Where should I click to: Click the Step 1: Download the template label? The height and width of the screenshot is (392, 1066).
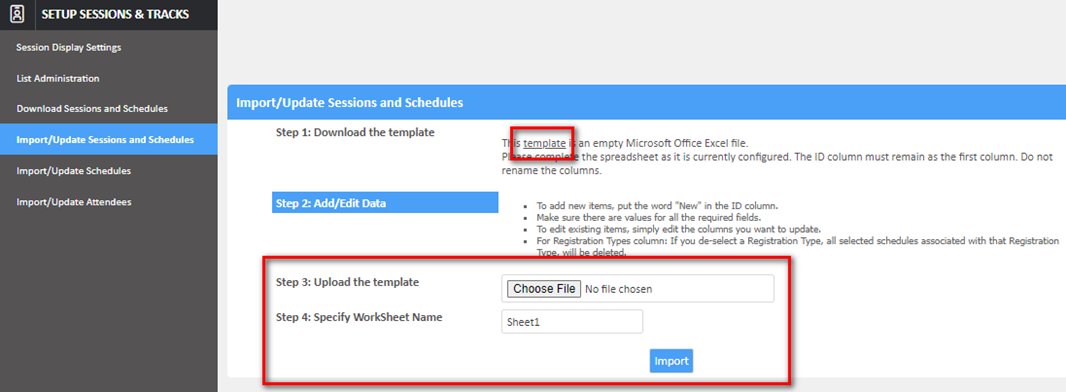(355, 132)
